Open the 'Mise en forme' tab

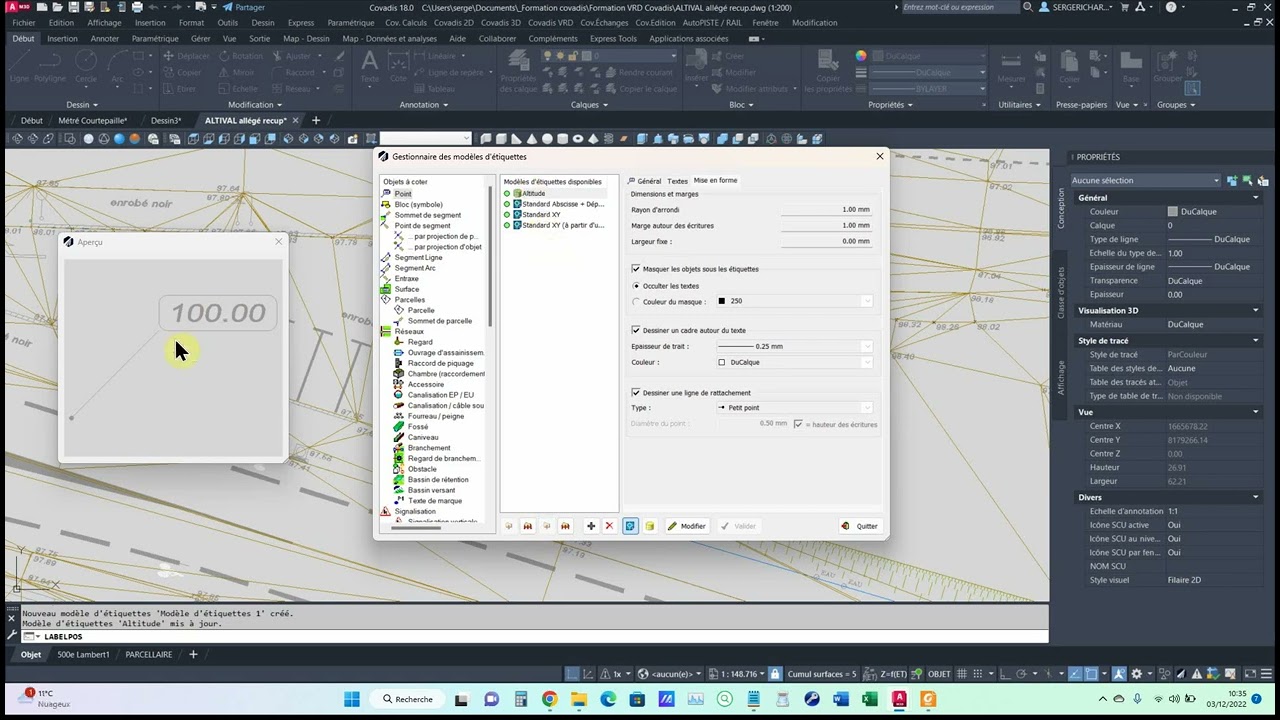(x=715, y=181)
